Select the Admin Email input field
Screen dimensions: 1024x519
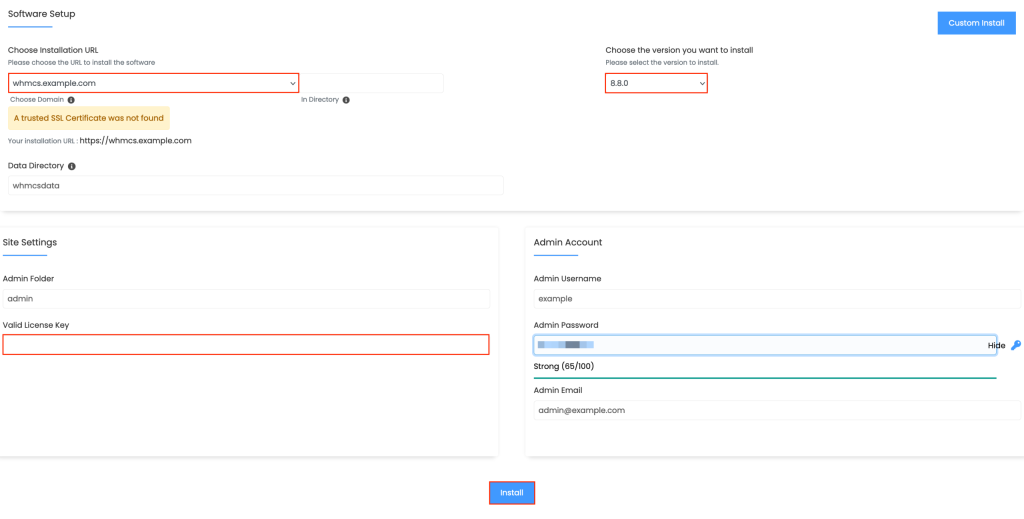[x=777, y=410]
